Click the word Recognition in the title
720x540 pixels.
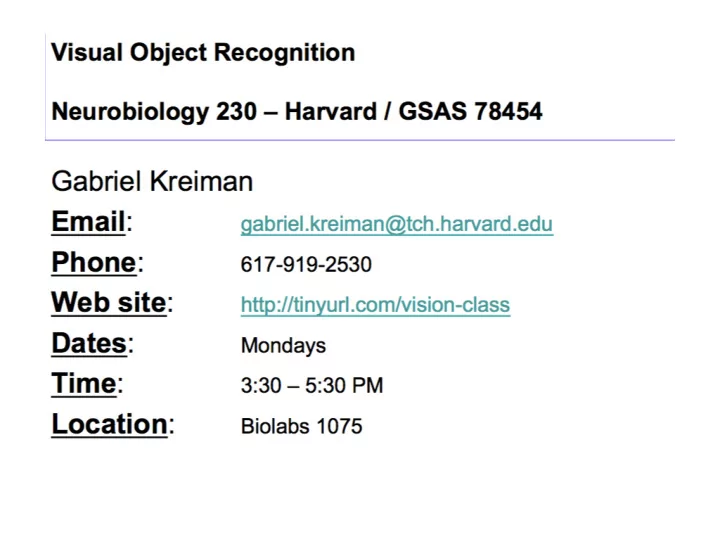click(x=285, y=53)
